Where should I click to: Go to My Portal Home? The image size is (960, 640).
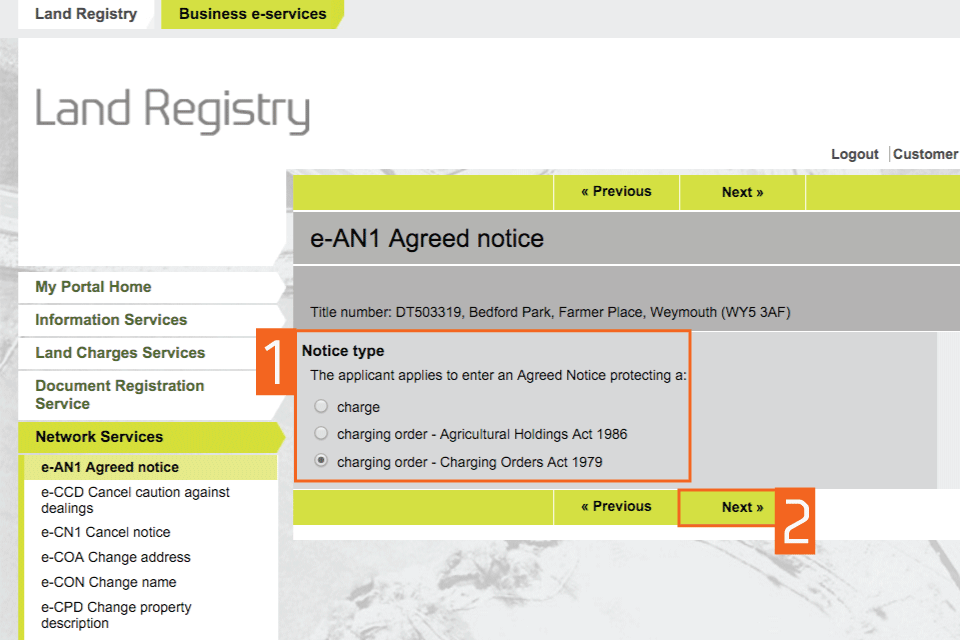[93, 287]
